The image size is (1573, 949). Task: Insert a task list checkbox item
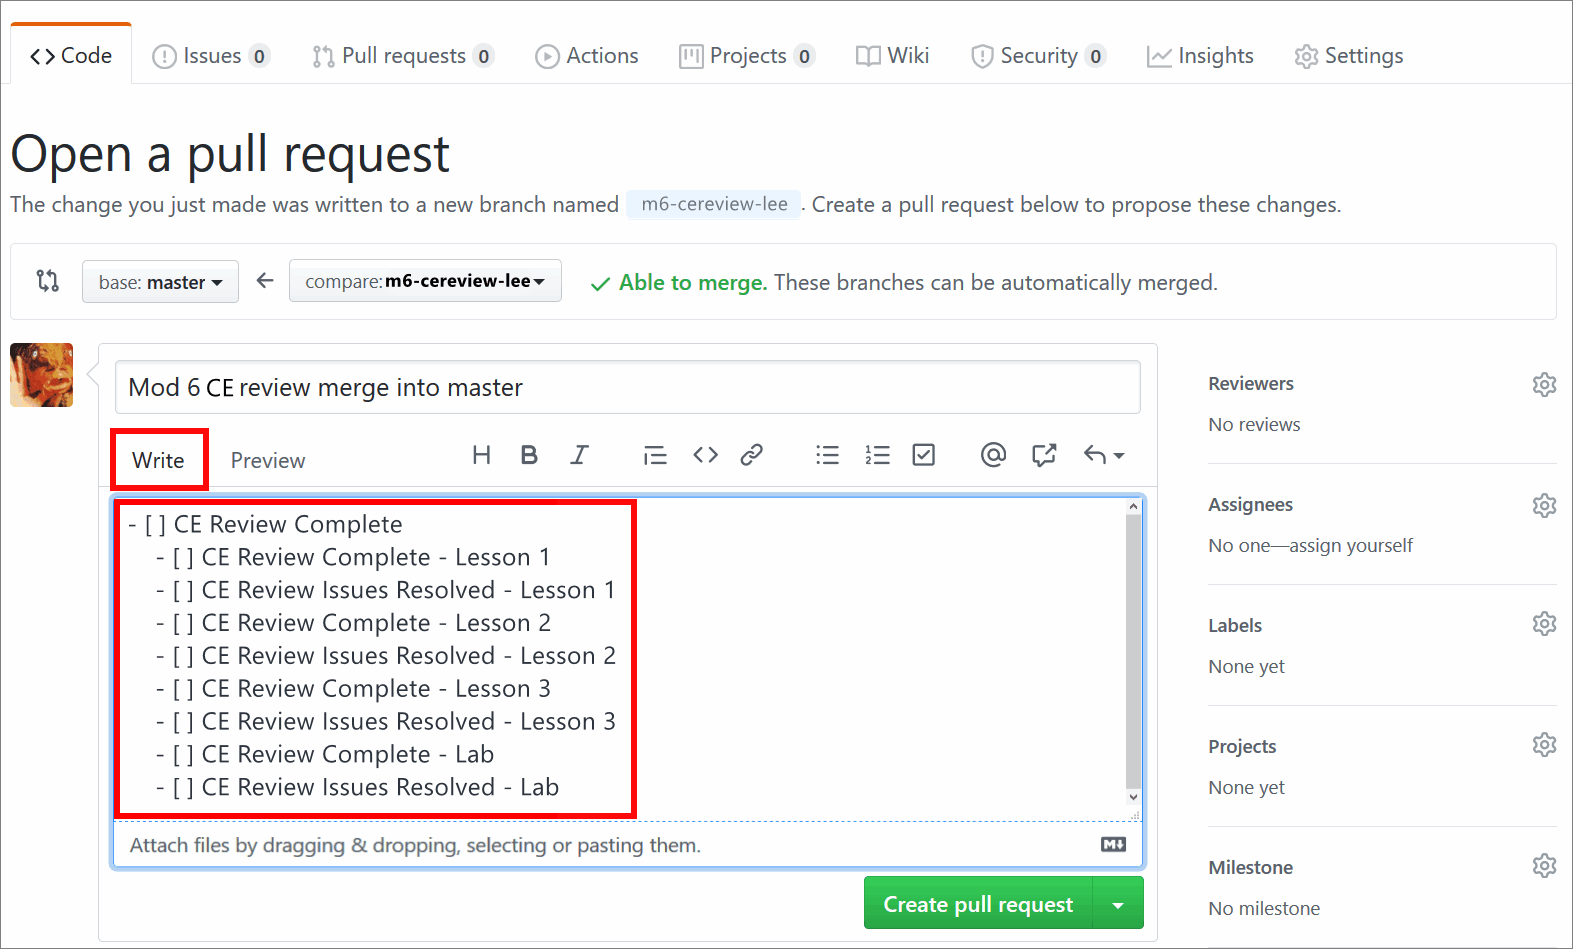pyautogui.click(x=924, y=455)
